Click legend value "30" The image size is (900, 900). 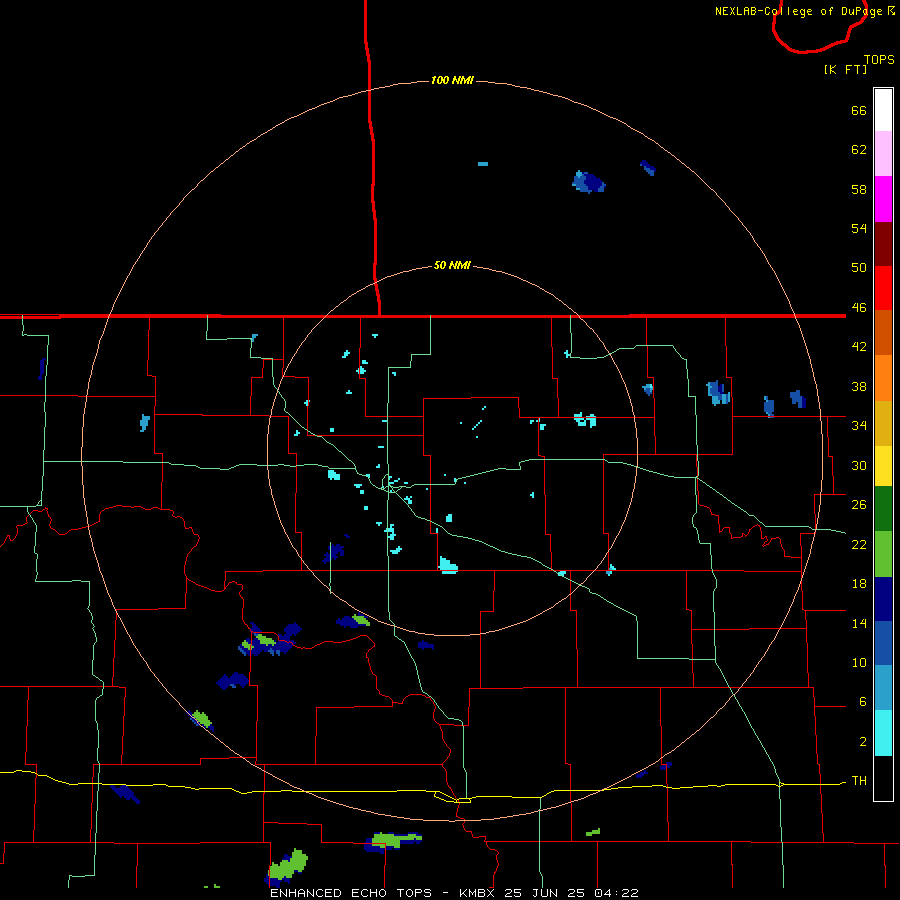[859, 465]
